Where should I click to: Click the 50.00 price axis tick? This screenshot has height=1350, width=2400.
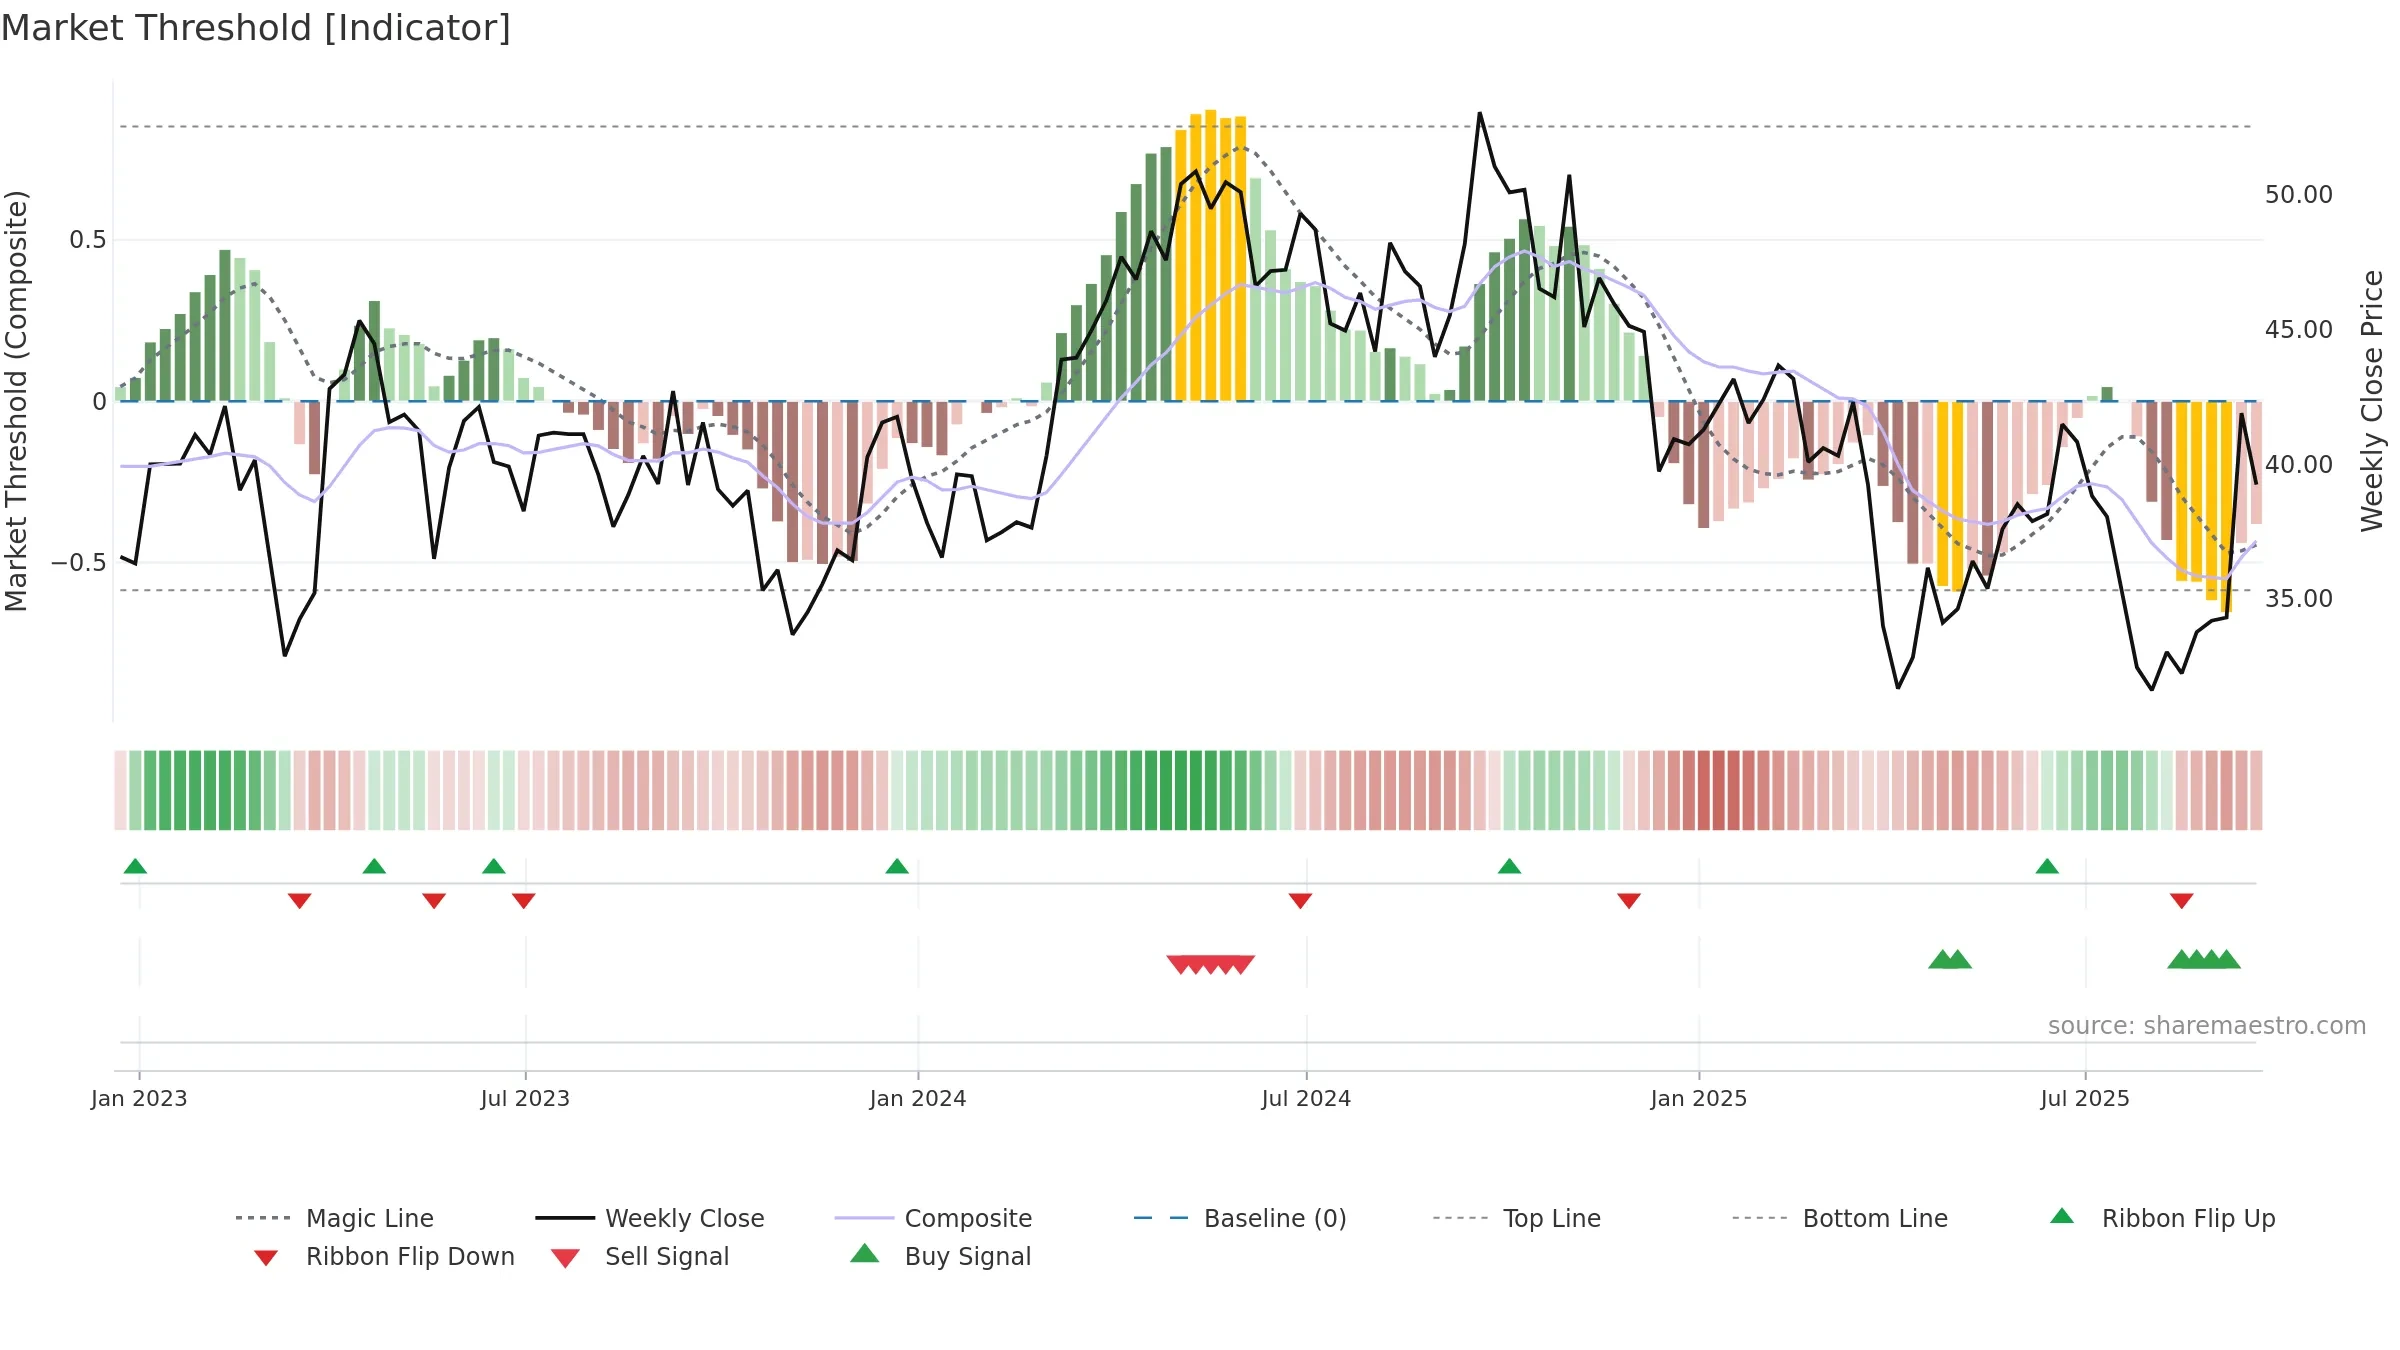[2299, 194]
